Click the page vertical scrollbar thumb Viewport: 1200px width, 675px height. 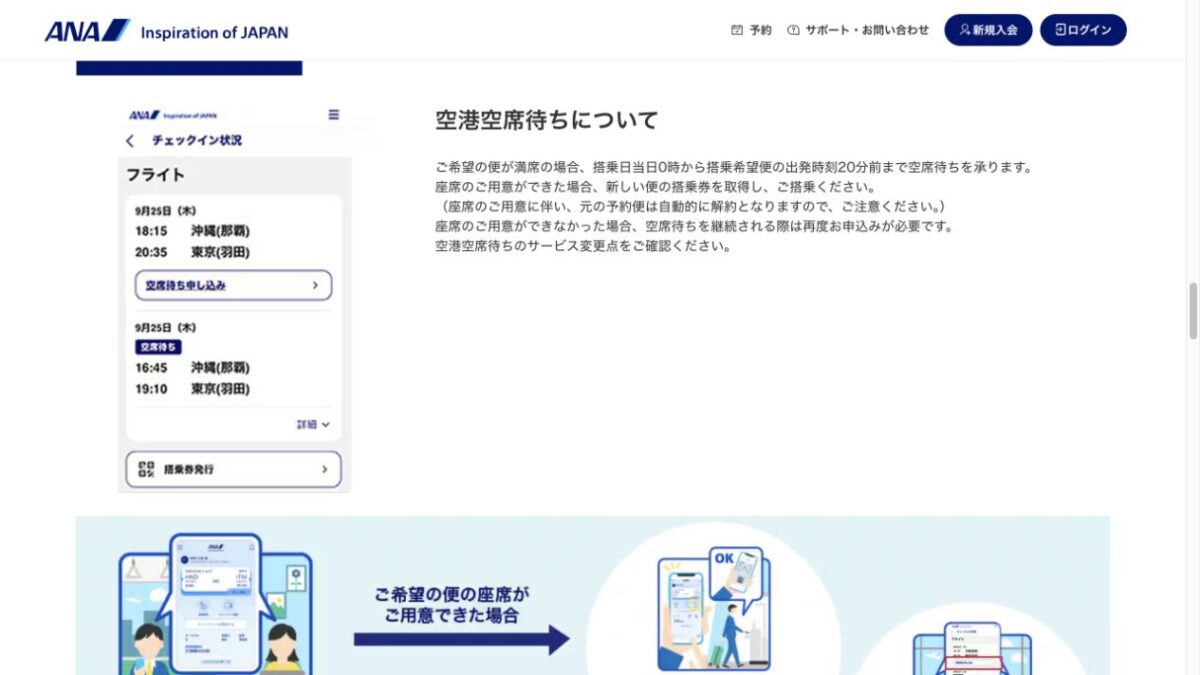click(1192, 312)
